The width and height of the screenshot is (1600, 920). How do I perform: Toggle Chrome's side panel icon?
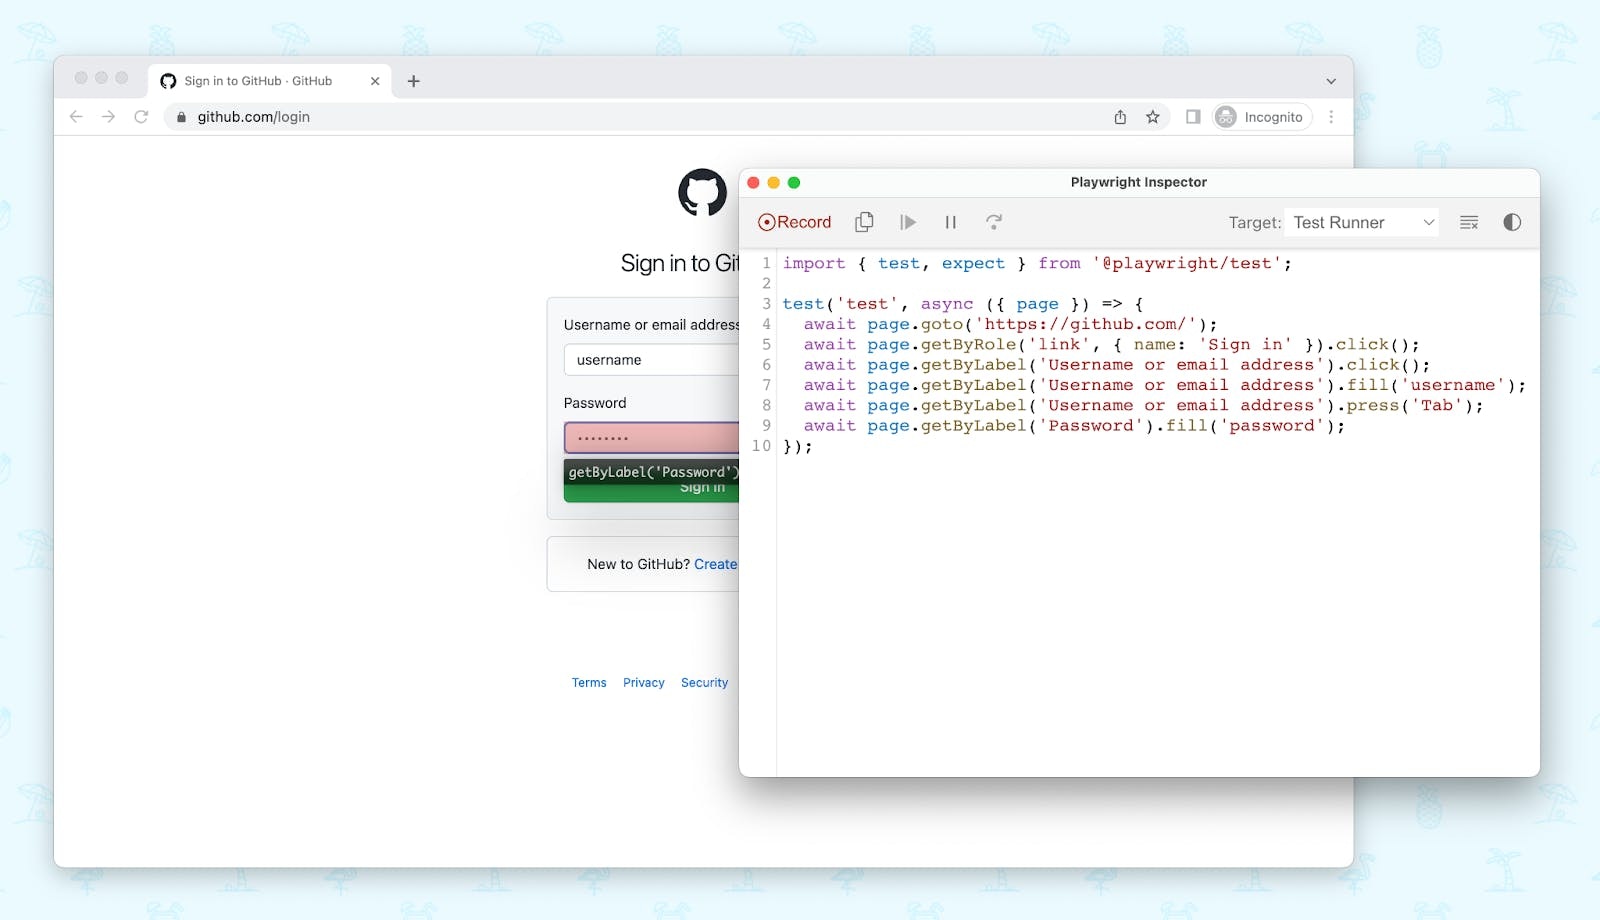click(x=1192, y=117)
